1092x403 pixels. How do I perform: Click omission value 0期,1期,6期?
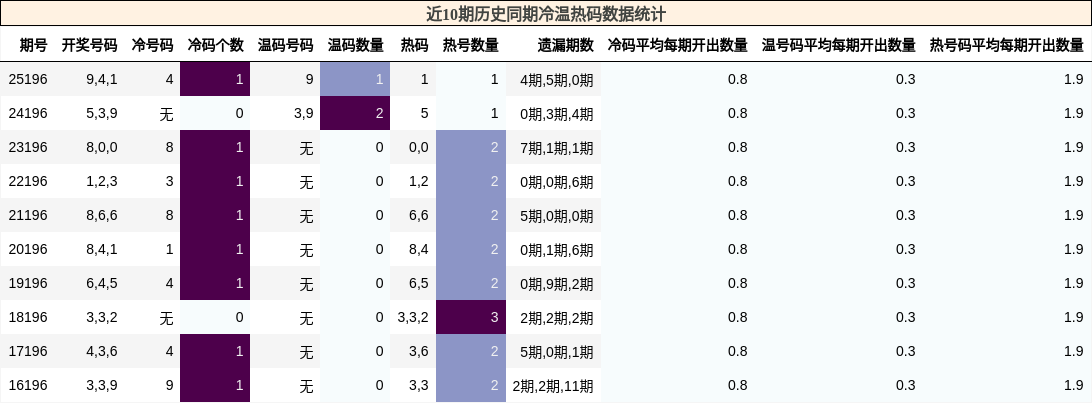(557, 249)
